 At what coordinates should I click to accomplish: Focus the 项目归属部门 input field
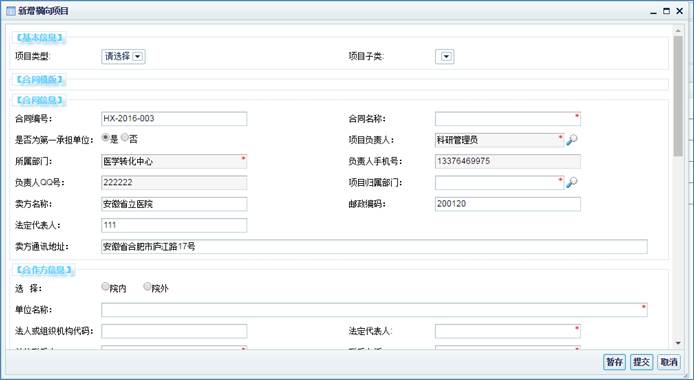pos(499,182)
